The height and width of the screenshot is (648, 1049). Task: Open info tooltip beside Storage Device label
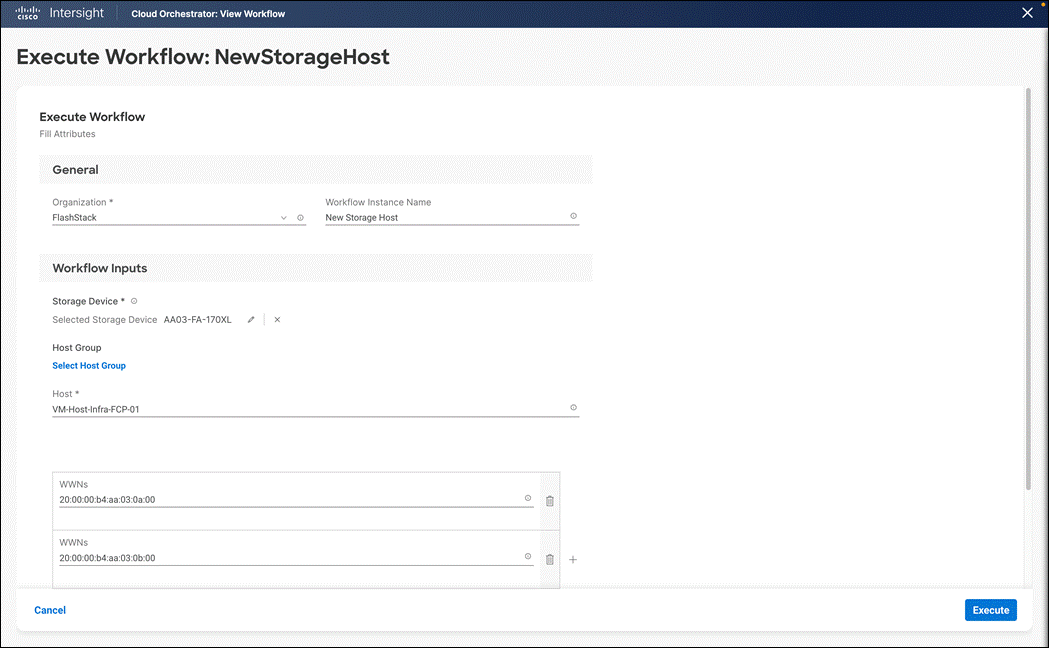point(134,300)
